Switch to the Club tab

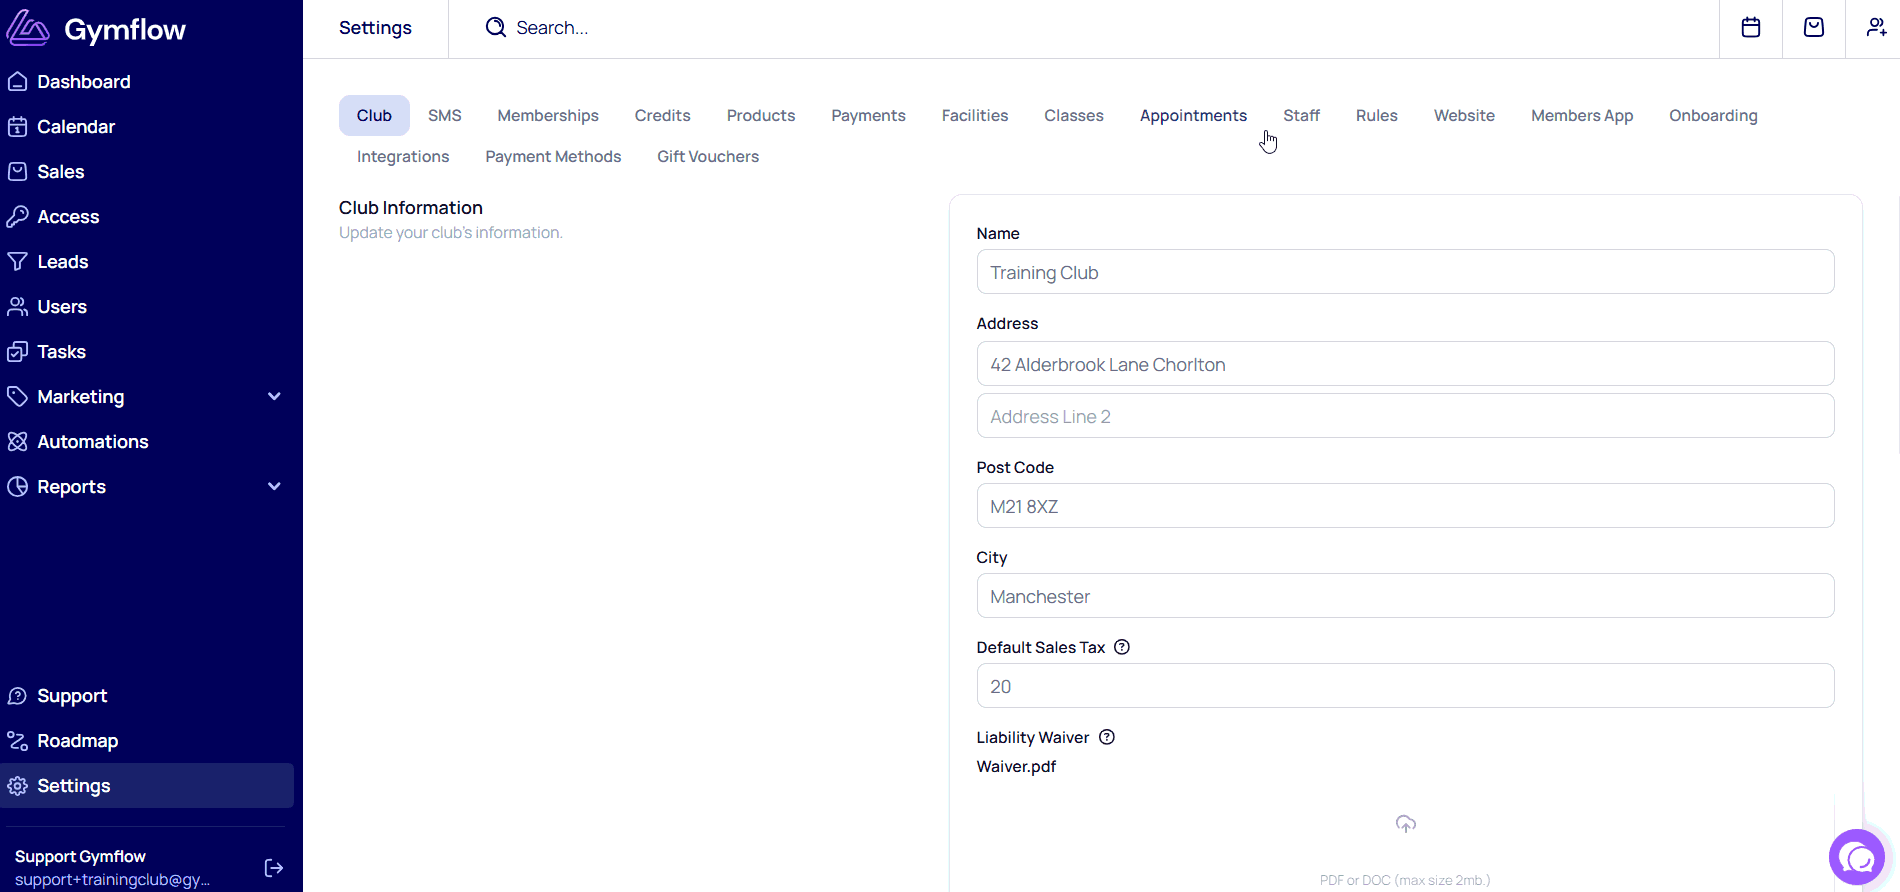(x=374, y=116)
